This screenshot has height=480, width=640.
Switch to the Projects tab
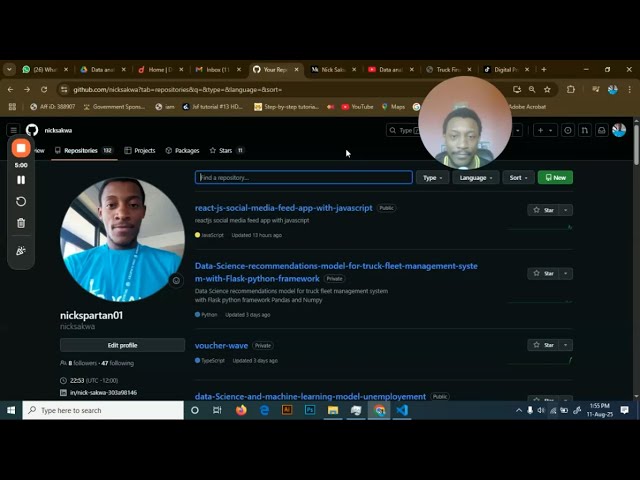tap(140, 151)
